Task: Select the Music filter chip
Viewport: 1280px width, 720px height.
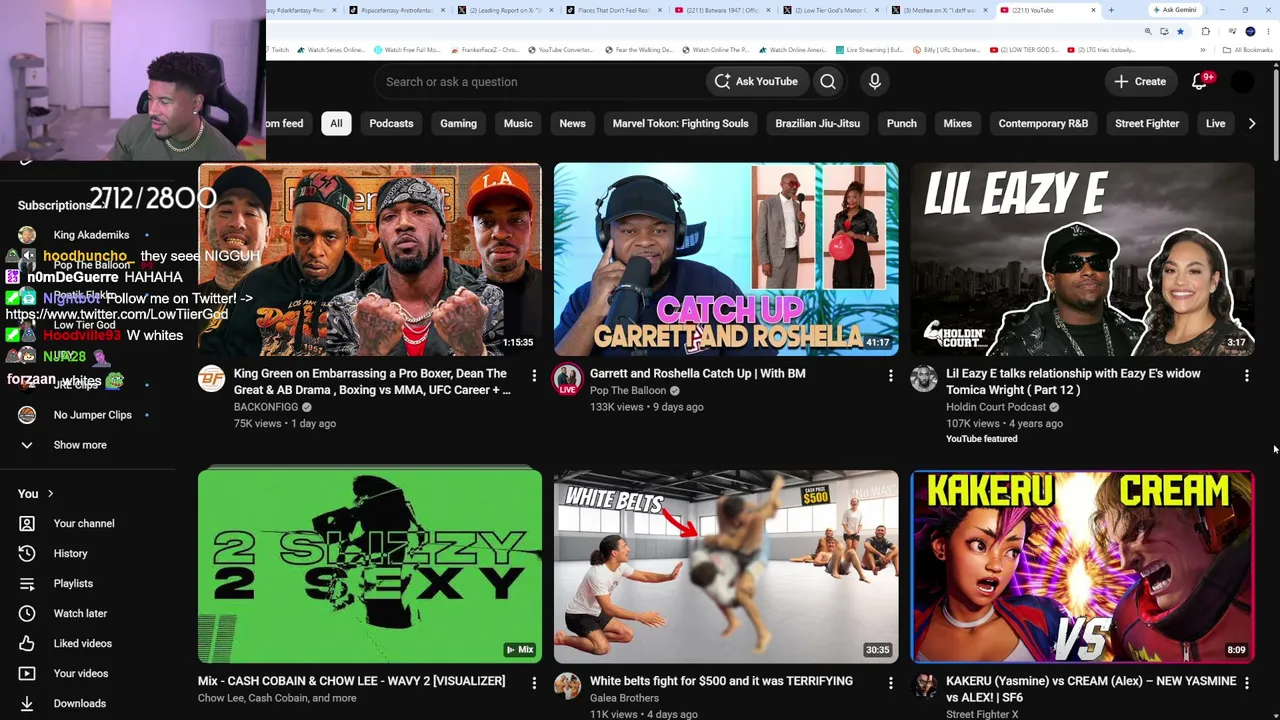Action: pyautogui.click(x=518, y=124)
